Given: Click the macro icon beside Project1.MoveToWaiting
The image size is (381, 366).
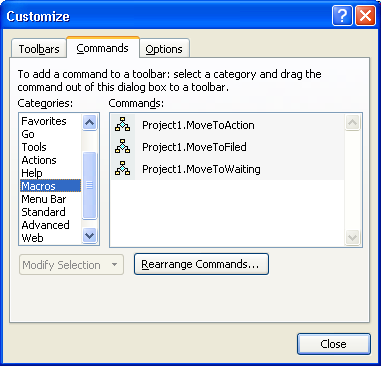Looking at the screenshot, I should [x=122, y=169].
